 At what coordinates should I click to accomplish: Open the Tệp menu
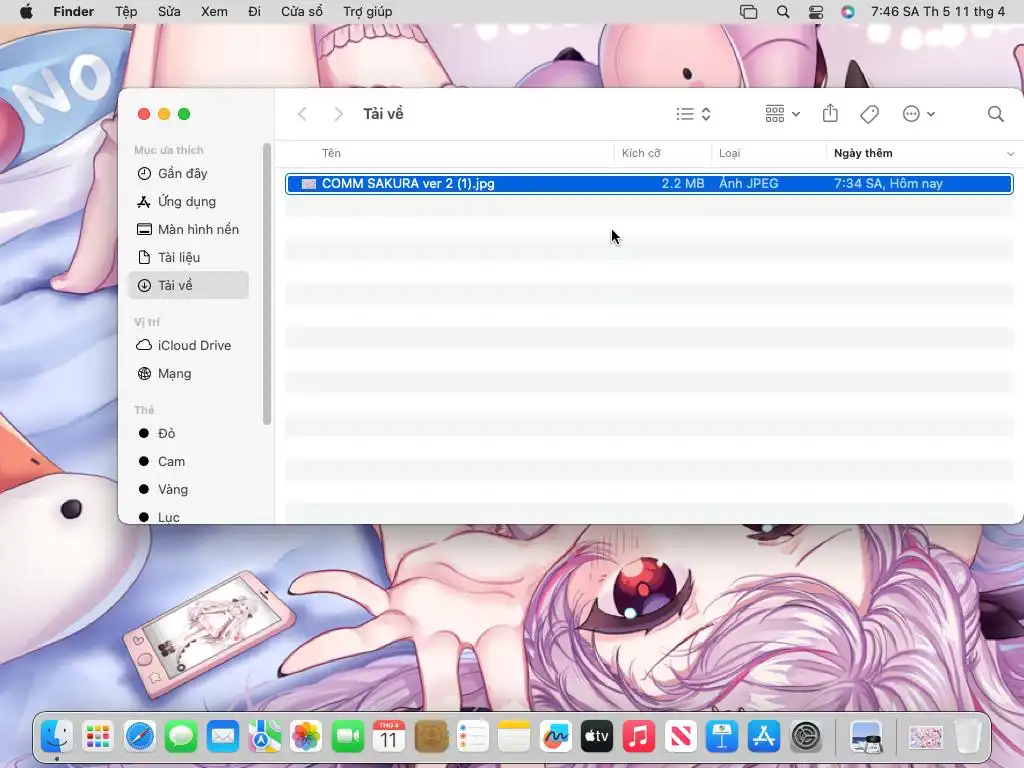pos(126,12)
